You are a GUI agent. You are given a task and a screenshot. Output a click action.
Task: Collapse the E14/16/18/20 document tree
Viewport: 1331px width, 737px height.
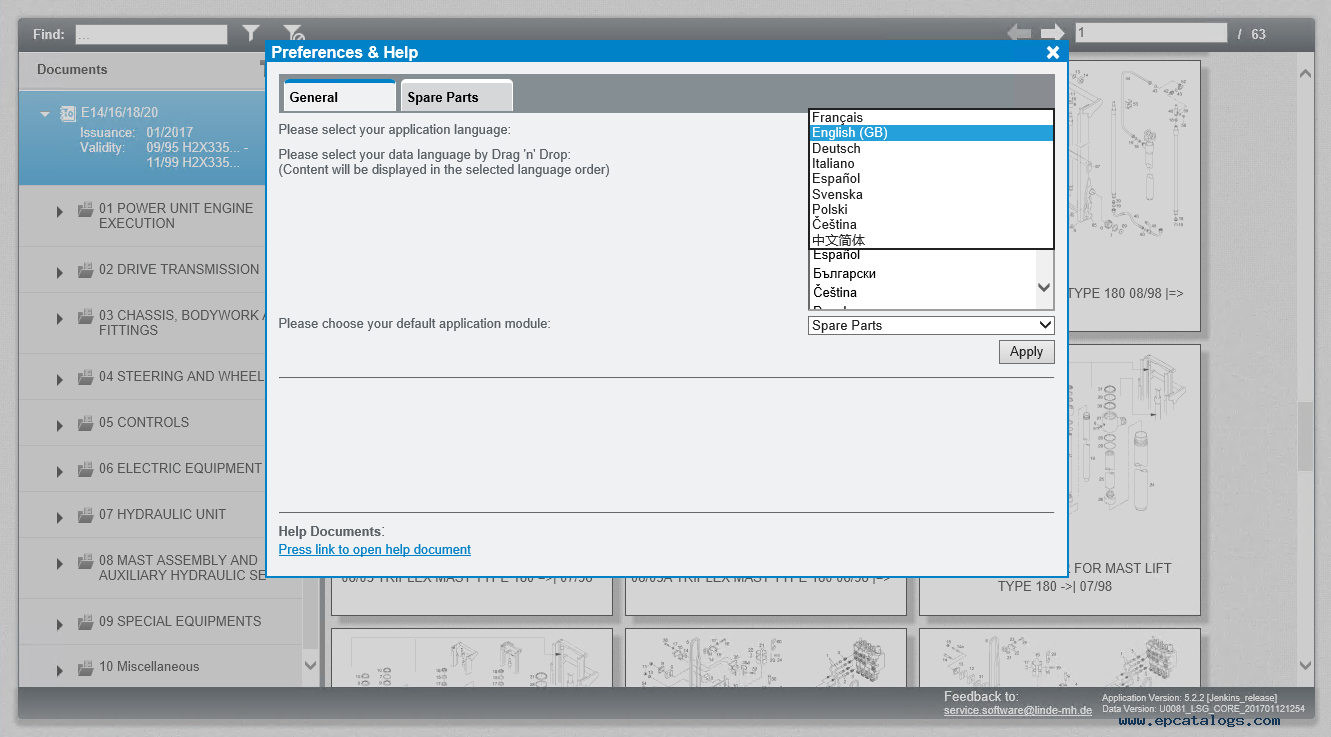44,114
